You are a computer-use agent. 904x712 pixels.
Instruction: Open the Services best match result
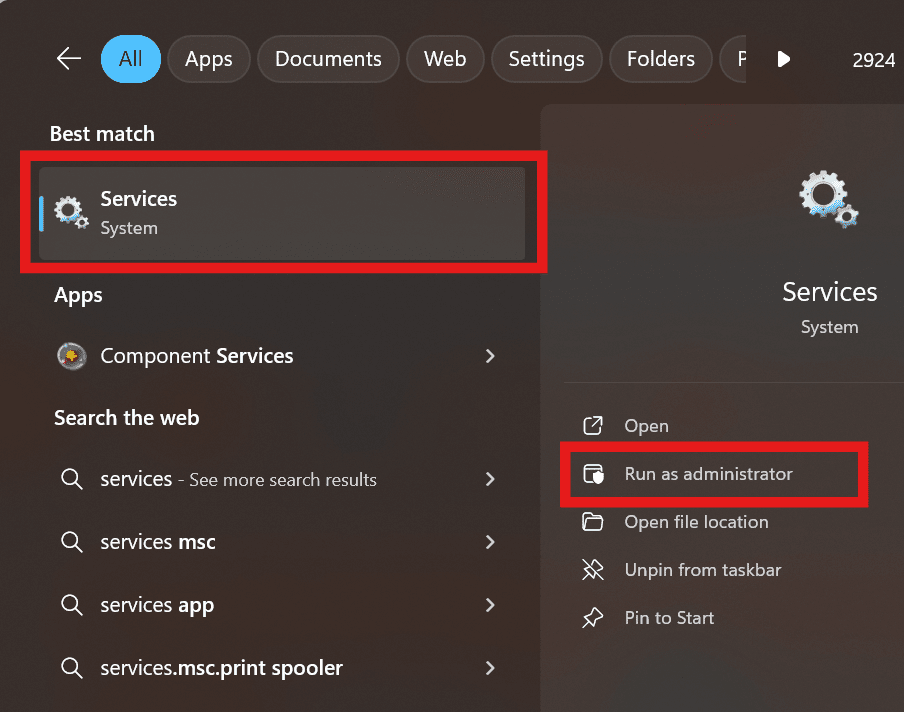tap(282, 213)
